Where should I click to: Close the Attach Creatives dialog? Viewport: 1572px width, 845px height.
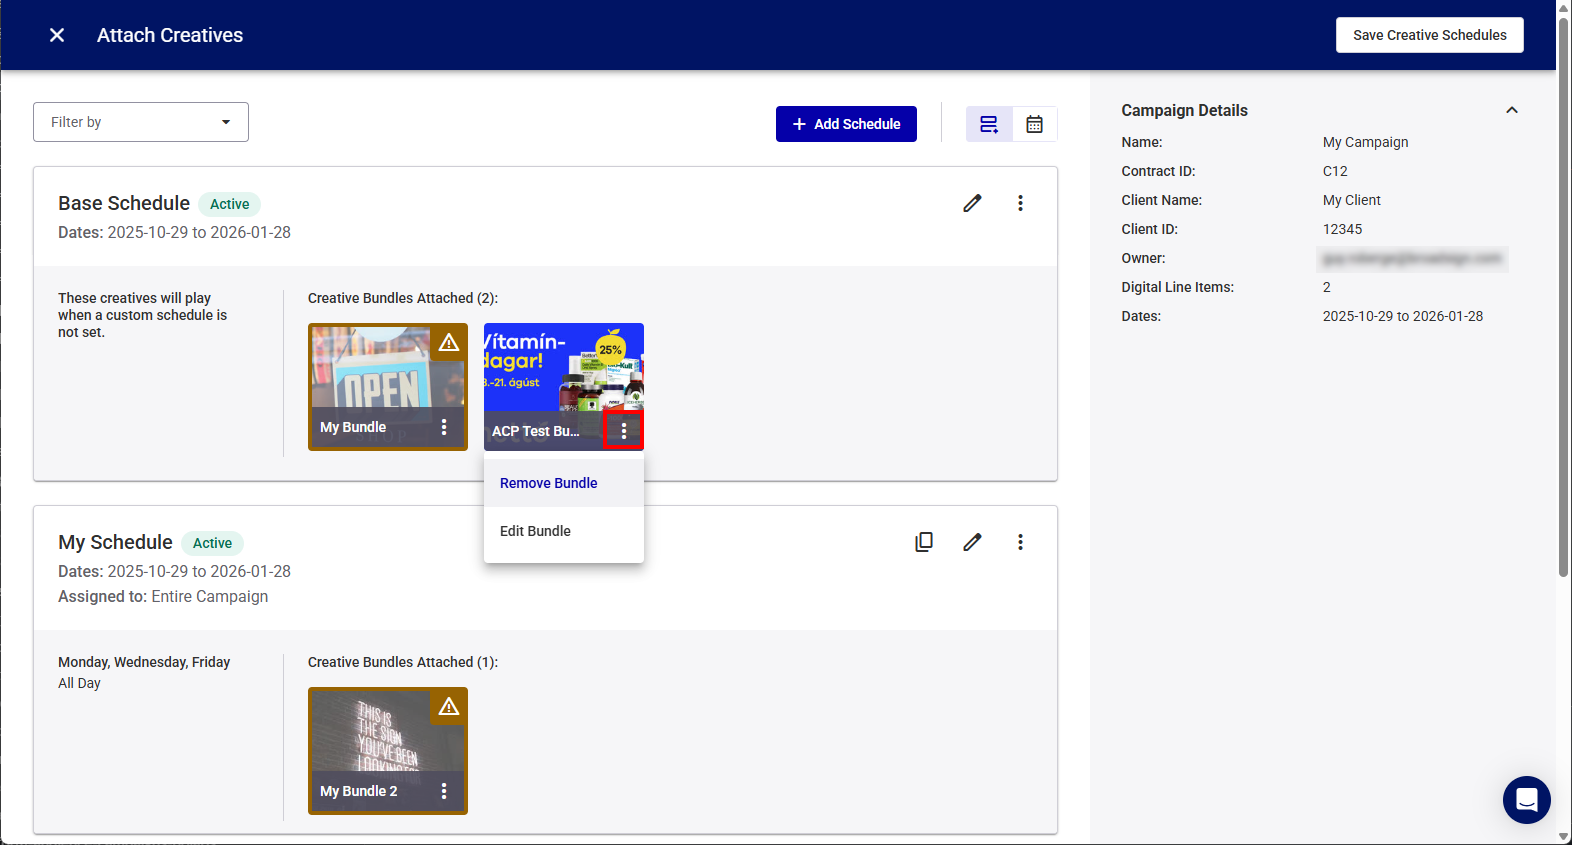[57, 35]
